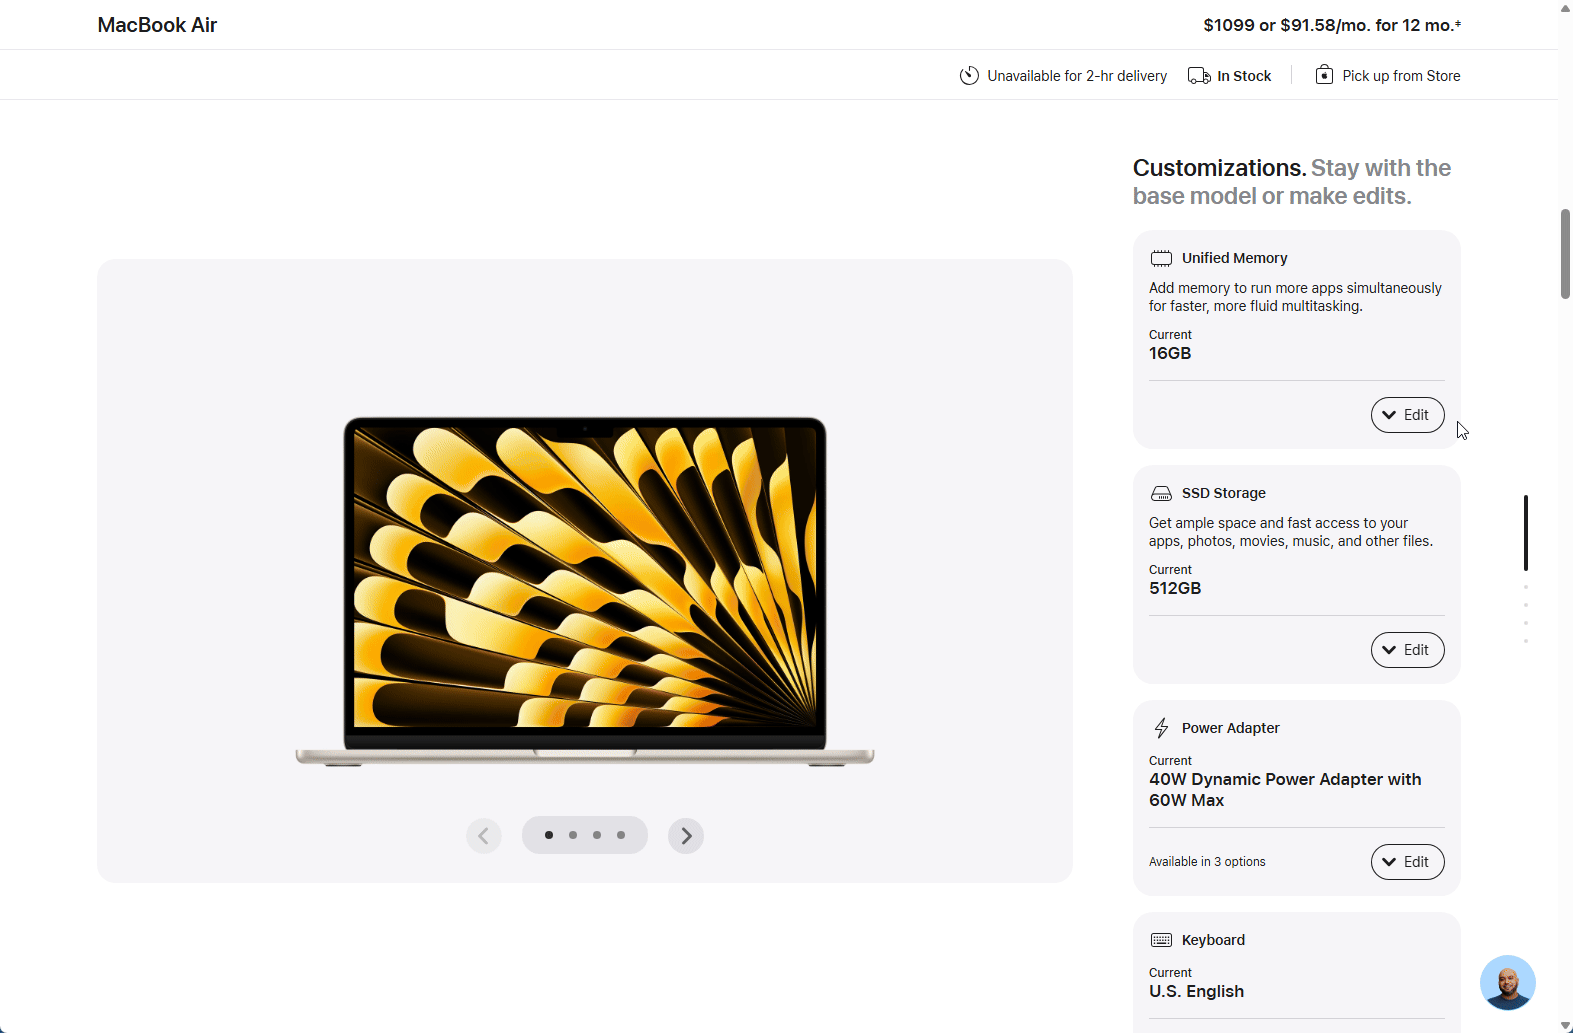This screenshot has height=1033, width=1573.
Task: Click the MacBook Air title
Action: (157, 25)
